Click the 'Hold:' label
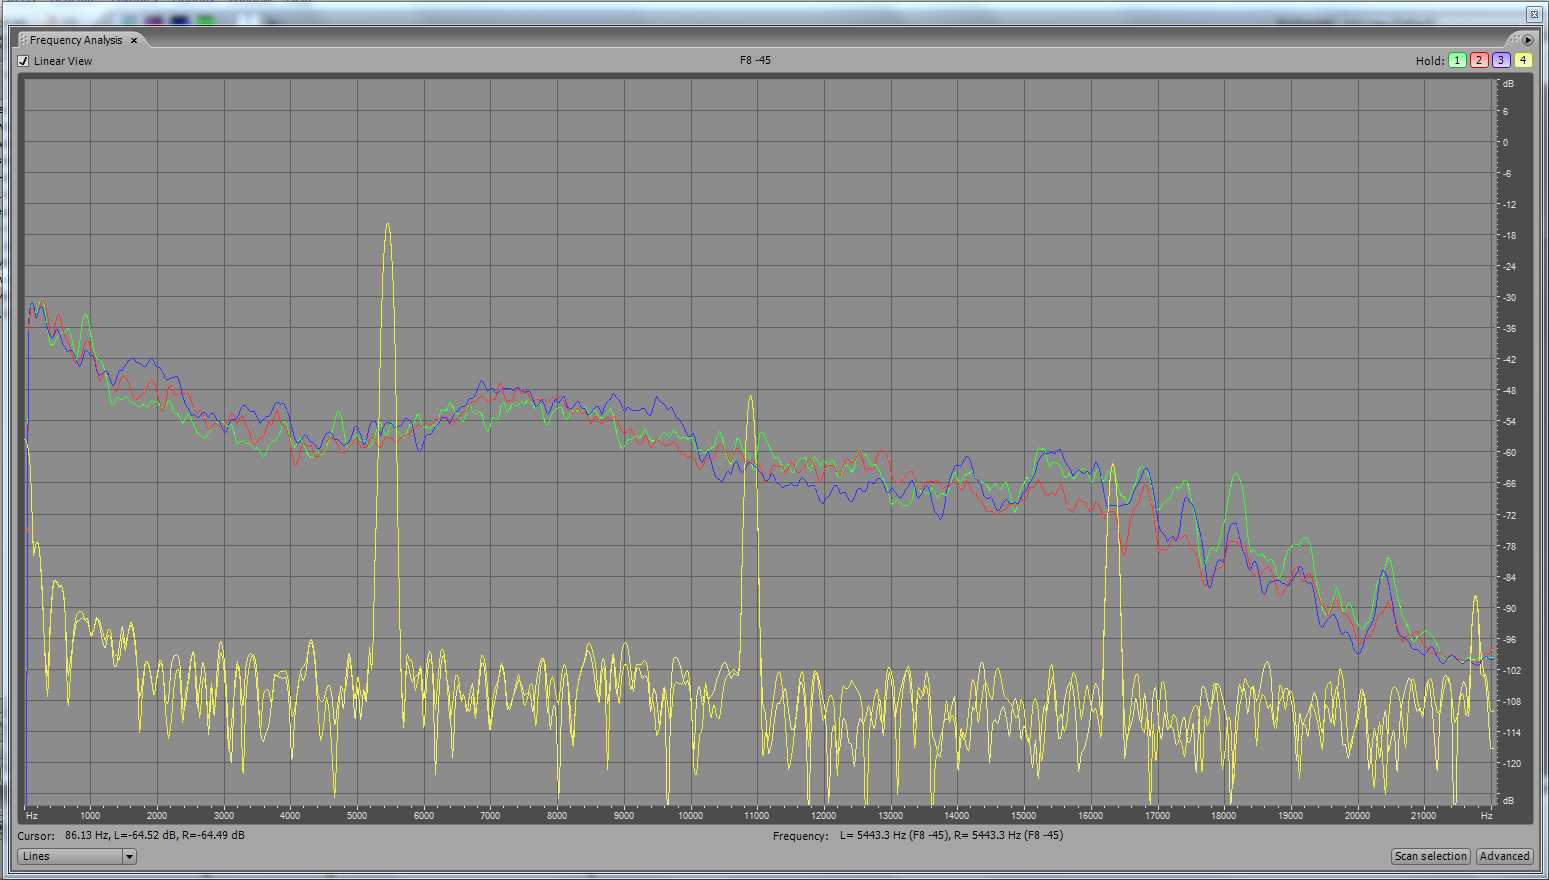 coord(1430,61)
